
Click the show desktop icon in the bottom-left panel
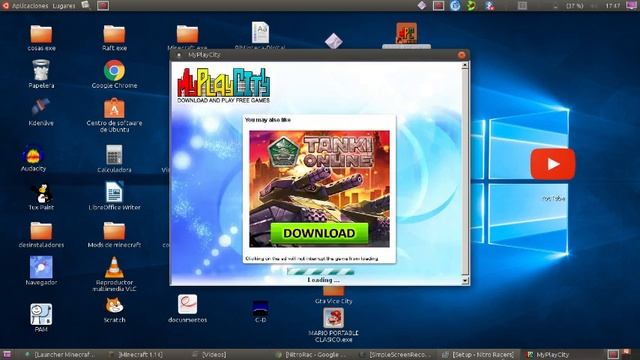coord(7,354)
